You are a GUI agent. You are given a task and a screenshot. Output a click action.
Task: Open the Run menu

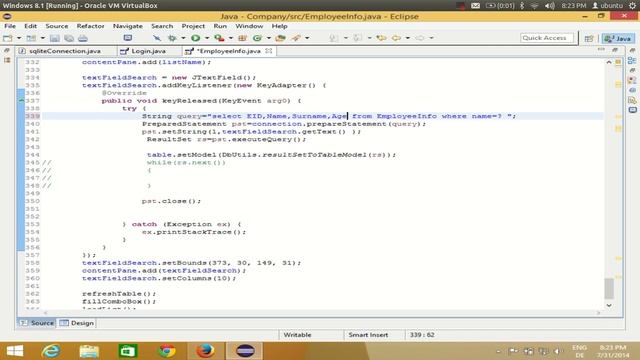(x=220, y=26)
